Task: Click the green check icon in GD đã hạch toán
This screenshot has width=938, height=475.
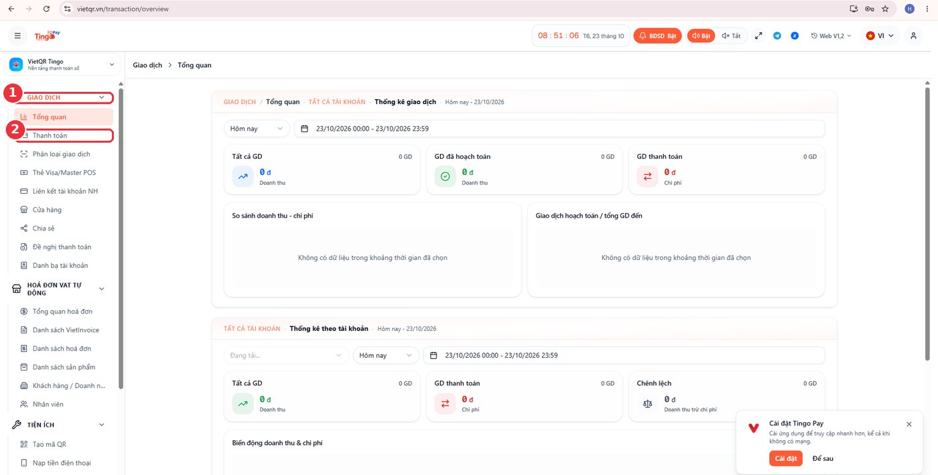Action: 445,176
